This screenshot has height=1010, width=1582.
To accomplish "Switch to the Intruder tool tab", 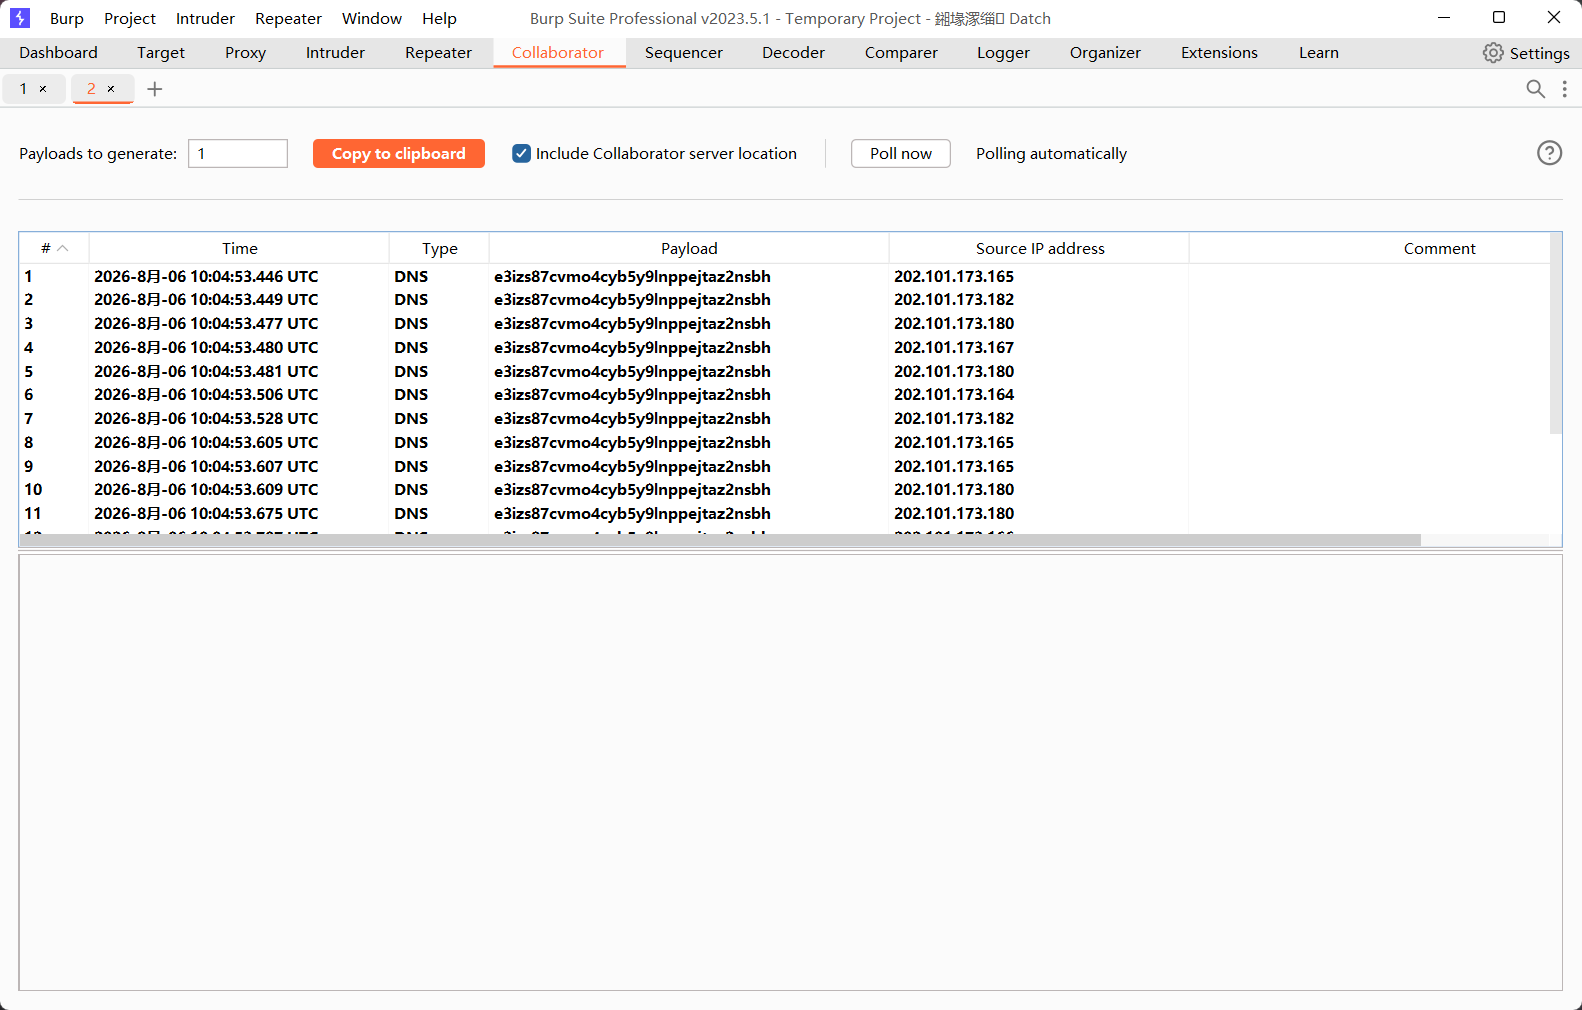I will coord(335,53).
